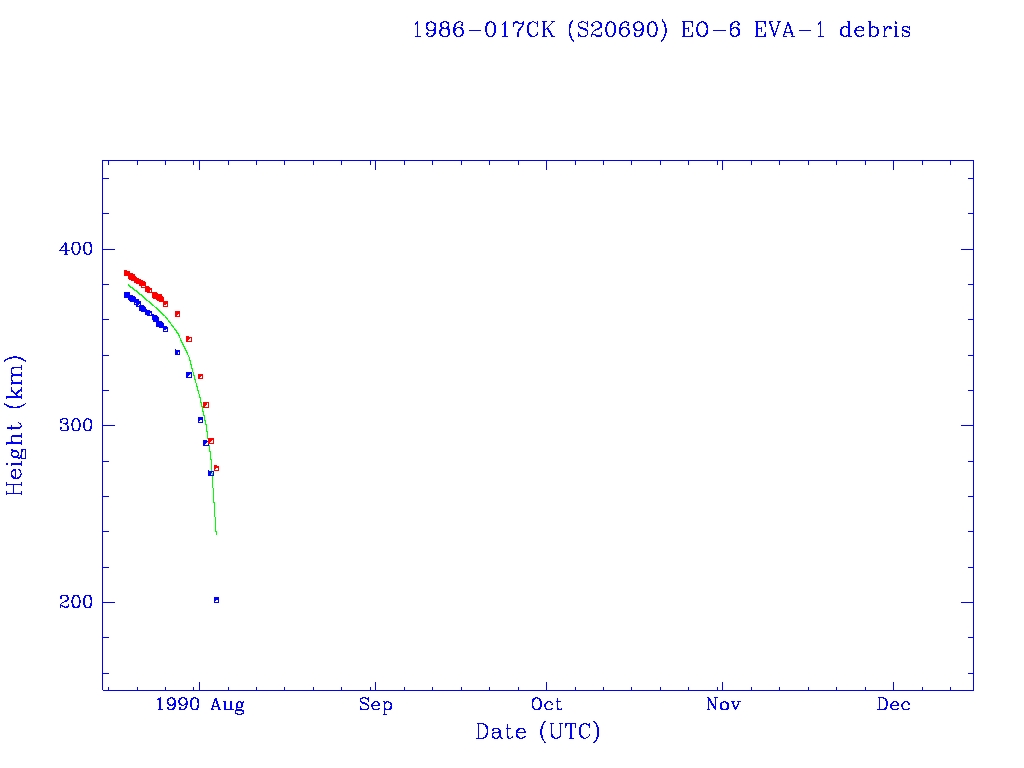Pick the isolated blue data point near 200 km

point(216,600)
